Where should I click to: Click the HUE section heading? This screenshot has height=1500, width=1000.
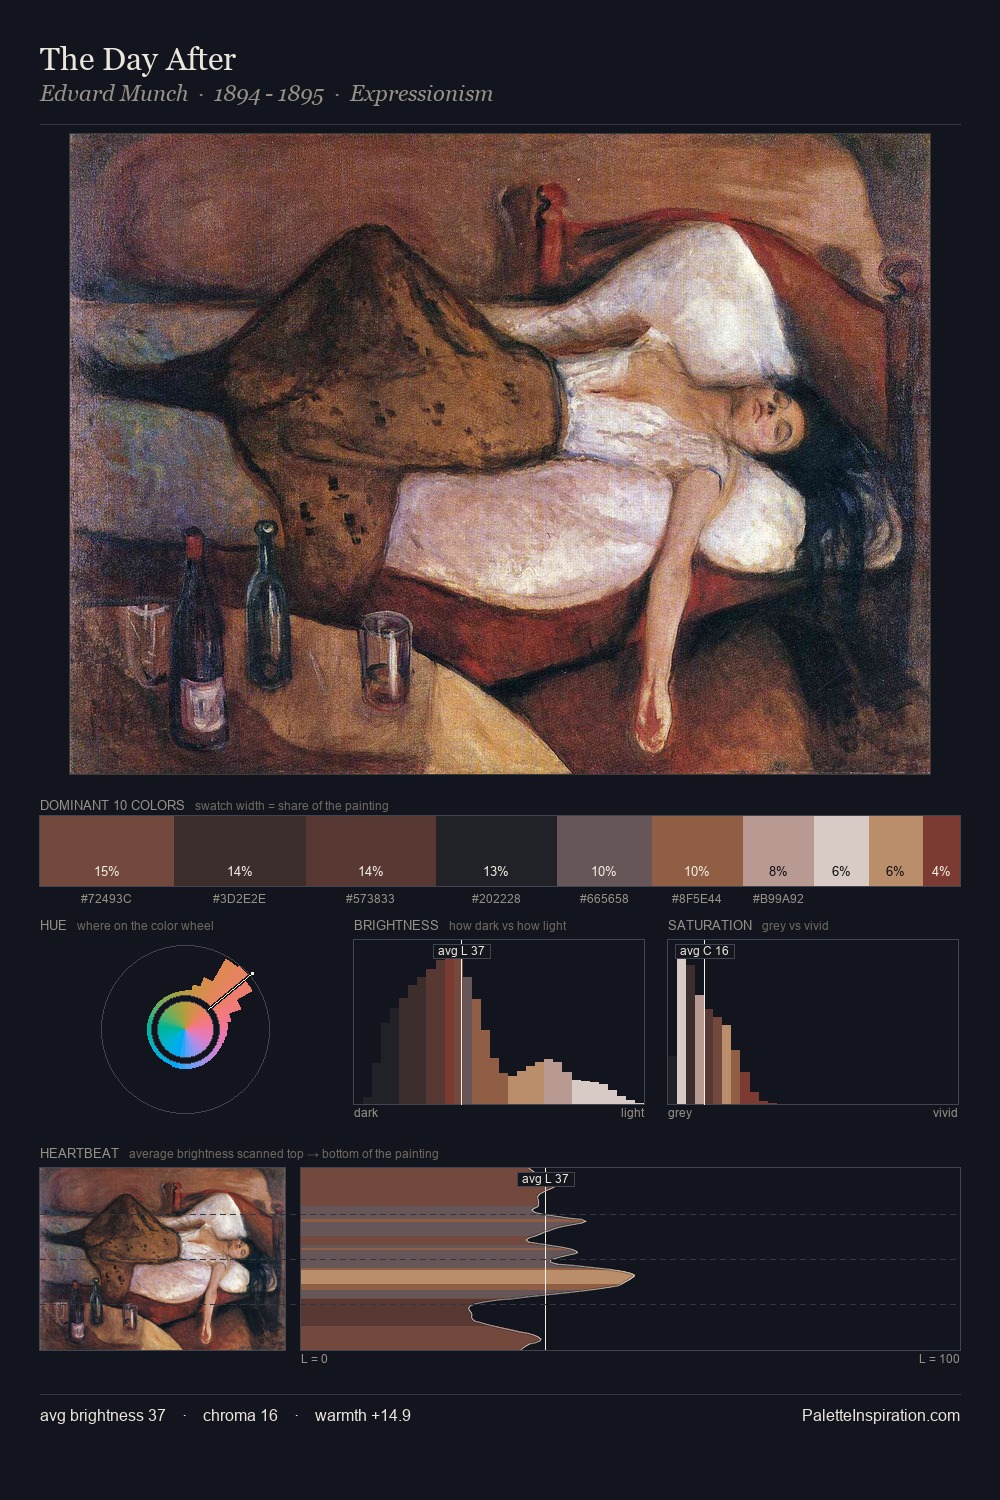pyautogui.click(x=53, y=925)
